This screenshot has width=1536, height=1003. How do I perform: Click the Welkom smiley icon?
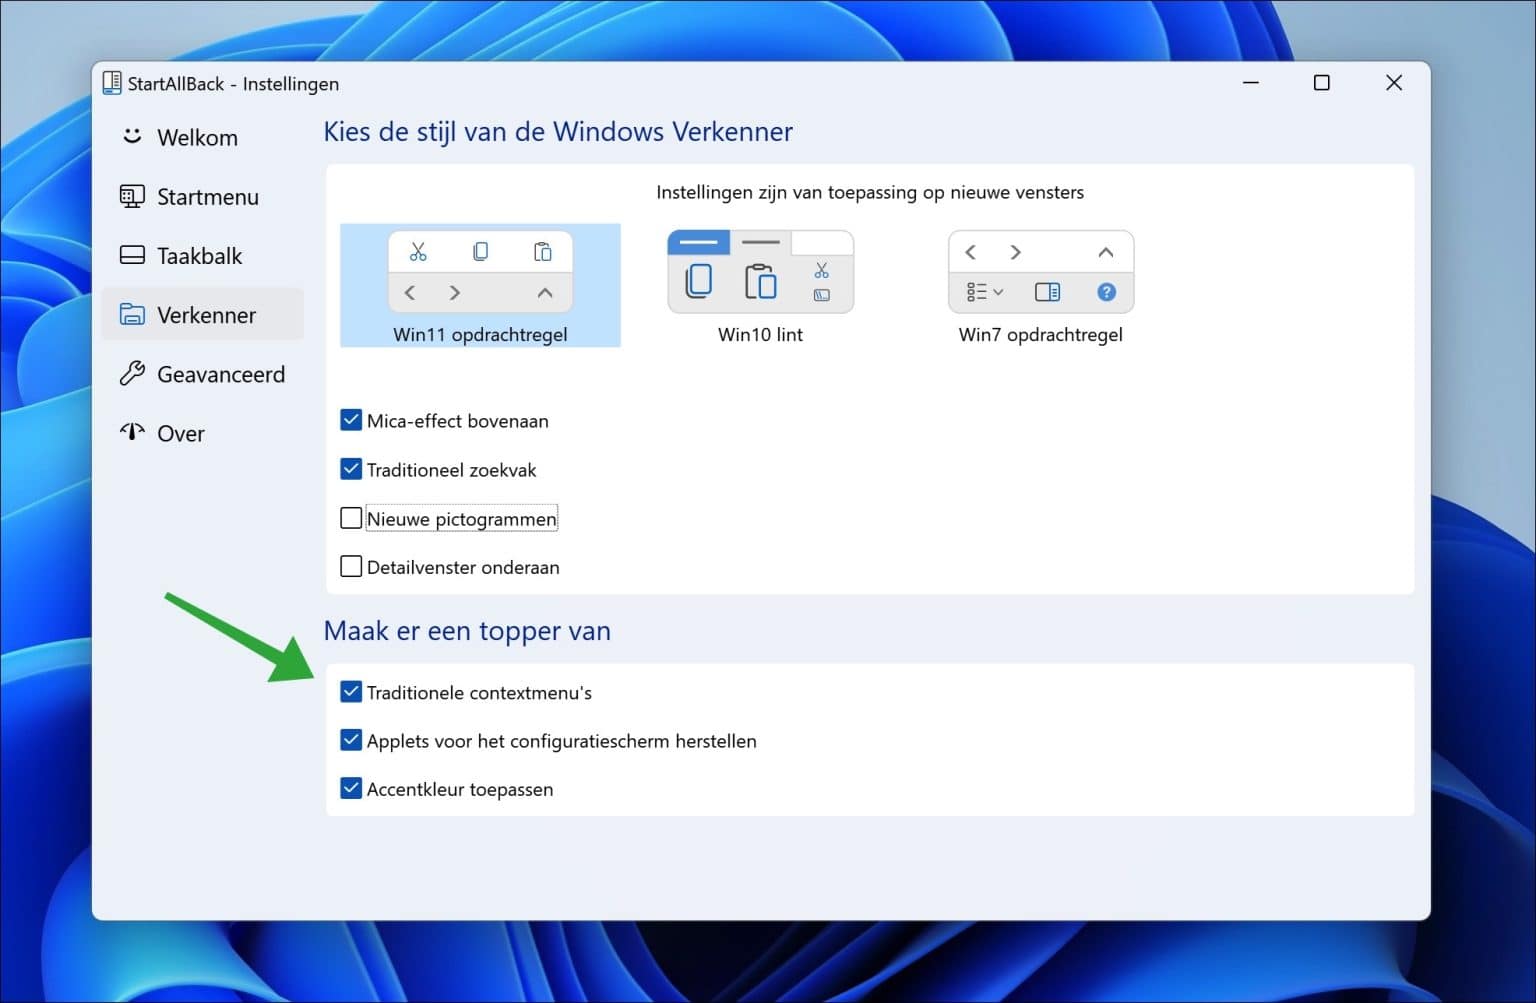[x=132, y=137]
